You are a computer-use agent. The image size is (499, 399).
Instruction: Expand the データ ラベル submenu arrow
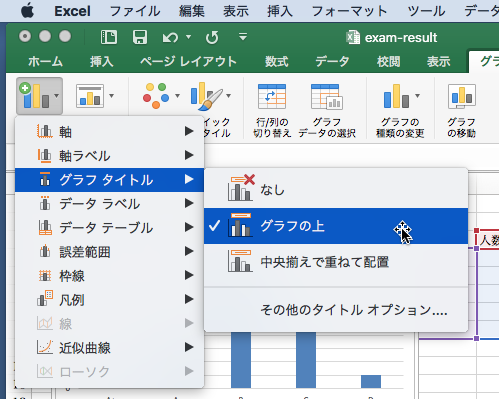pyautogui.click(x=189, y=203)
